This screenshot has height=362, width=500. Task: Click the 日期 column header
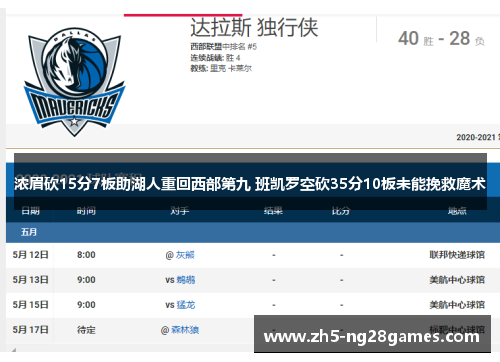click(30, 211)
